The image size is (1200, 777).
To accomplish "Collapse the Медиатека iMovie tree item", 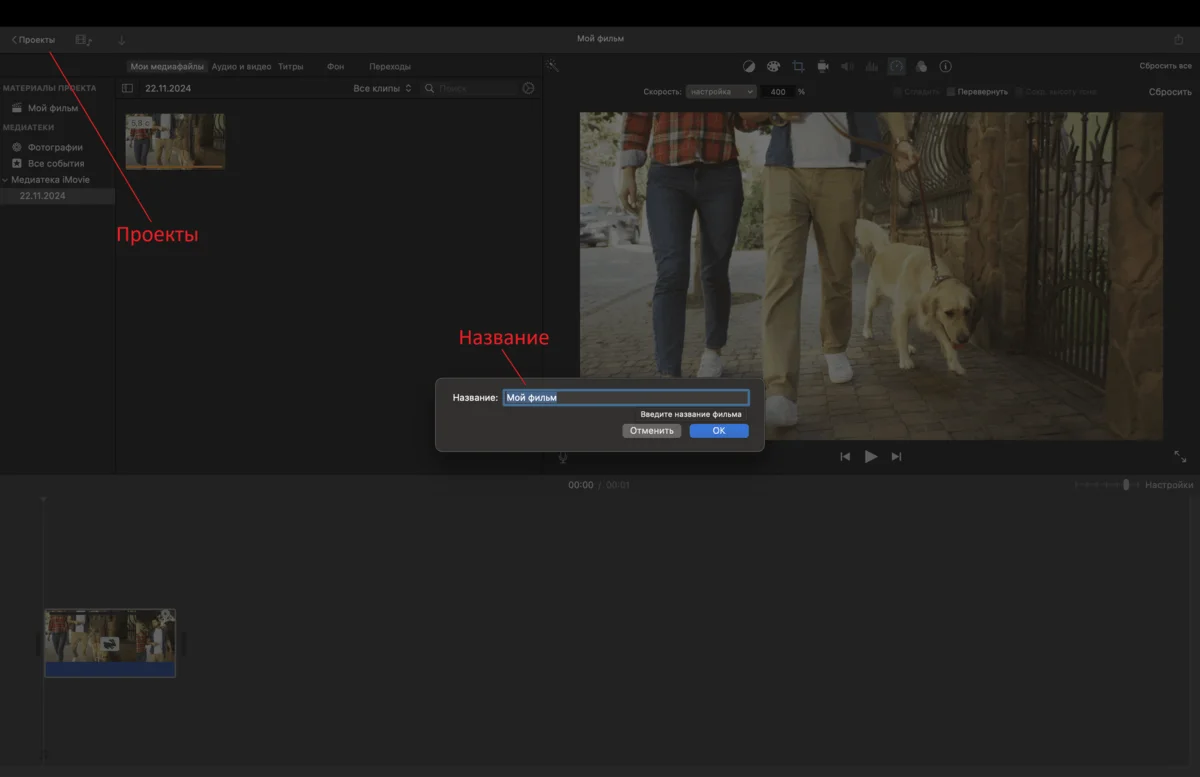I will 5,180.
